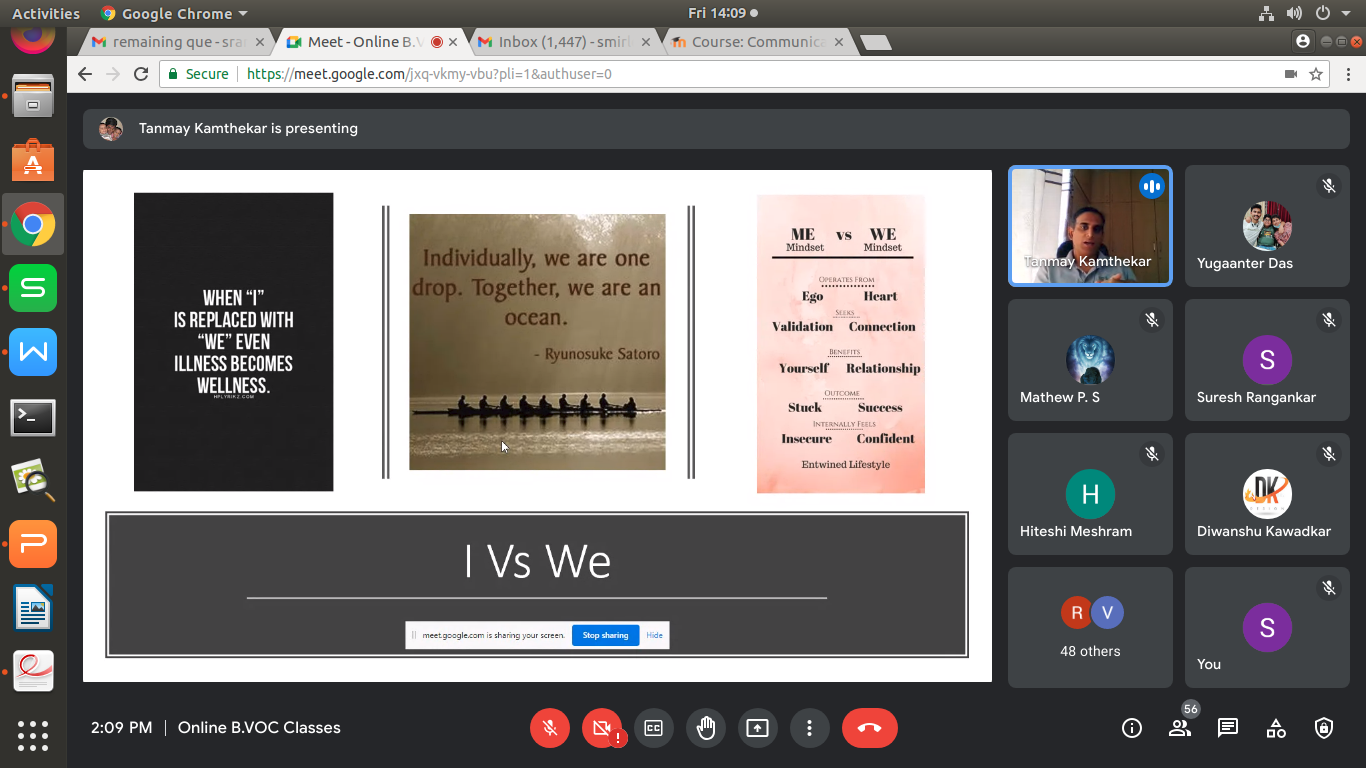This screenshot has width=1366, height=768.
Task: Show the participants list
Action: pos(1180,728)
